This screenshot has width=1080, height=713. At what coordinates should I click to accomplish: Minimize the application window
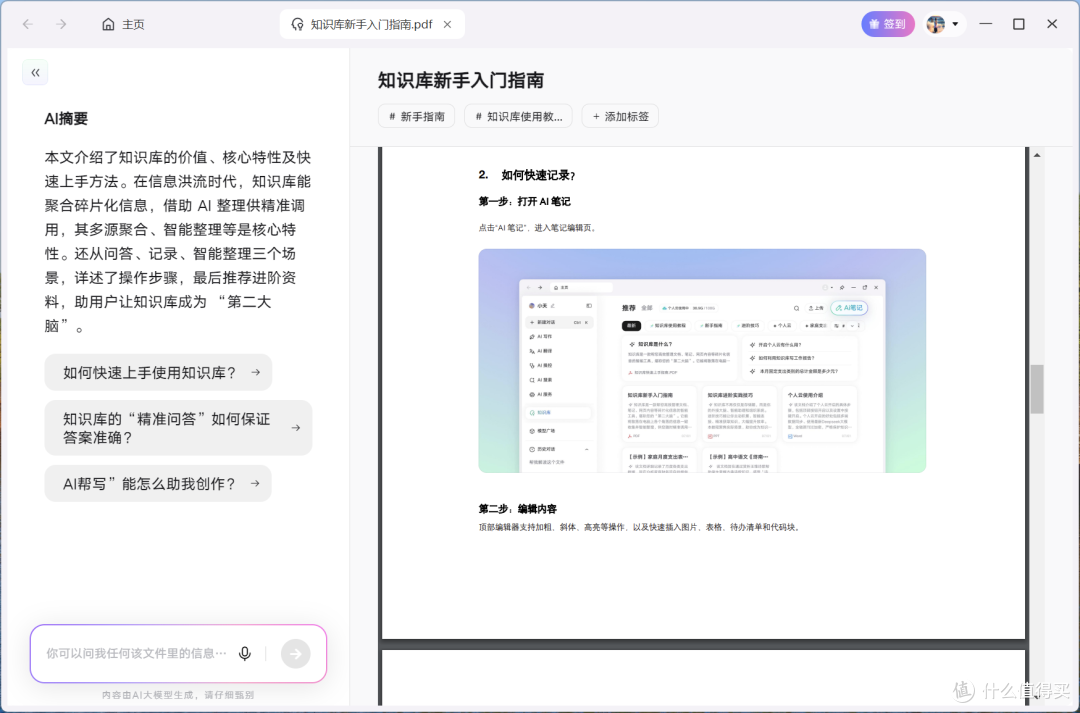click(986, 24)
